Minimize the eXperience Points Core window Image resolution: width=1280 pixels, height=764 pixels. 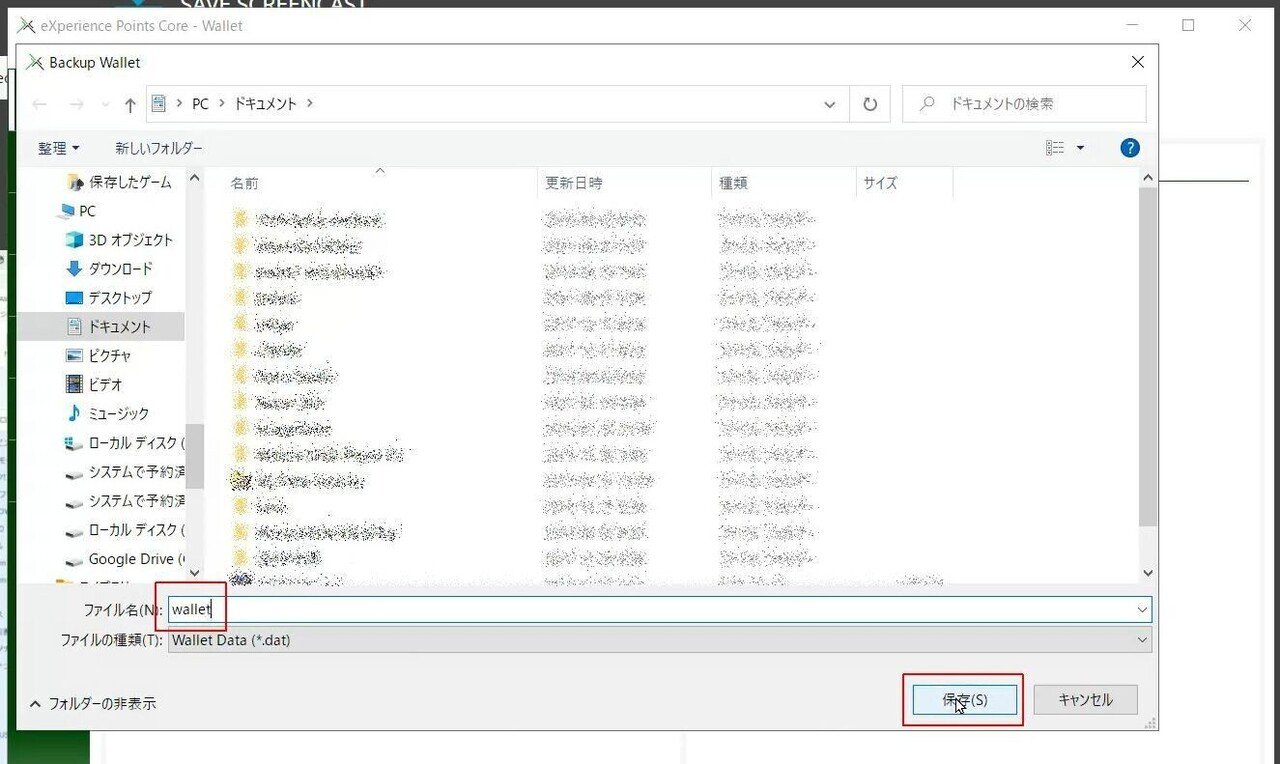(x=1131, y=26)
